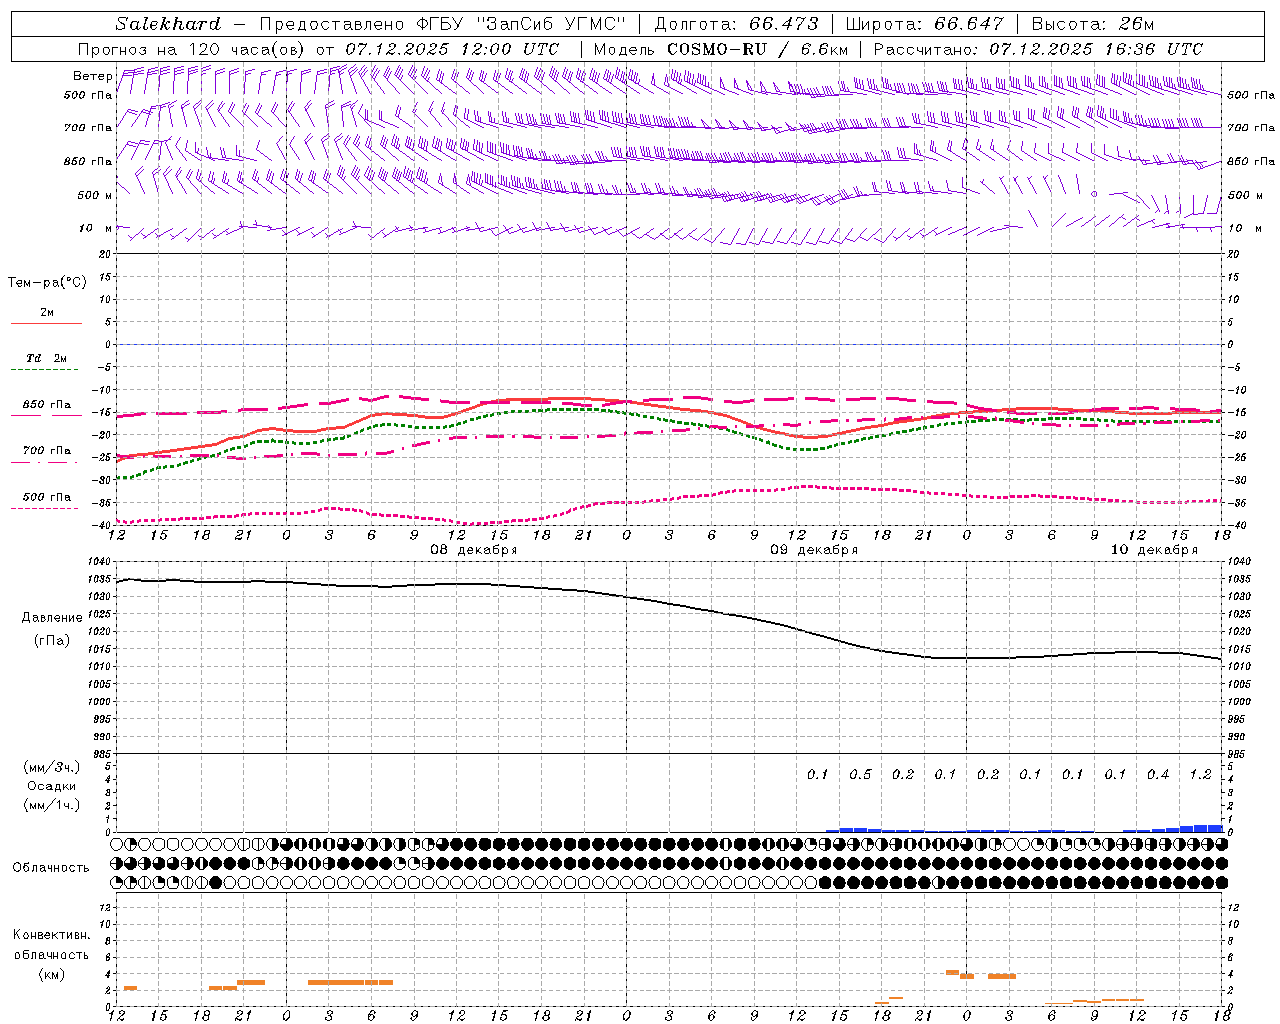This screenshot has height=1024, width=1280.
Task: Click the '850 гПа' temperature legend entry
Action: click(46, 405)
